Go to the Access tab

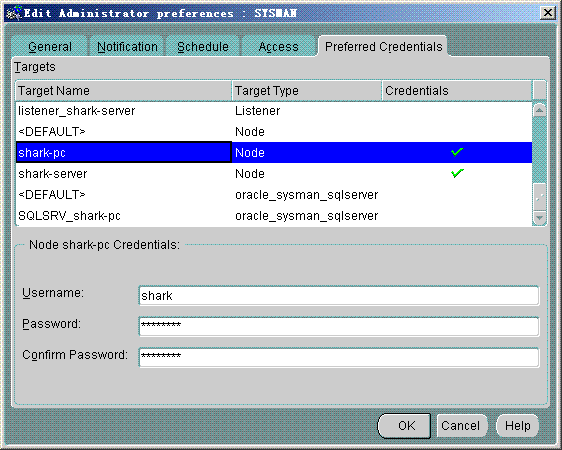pos(278,47)
